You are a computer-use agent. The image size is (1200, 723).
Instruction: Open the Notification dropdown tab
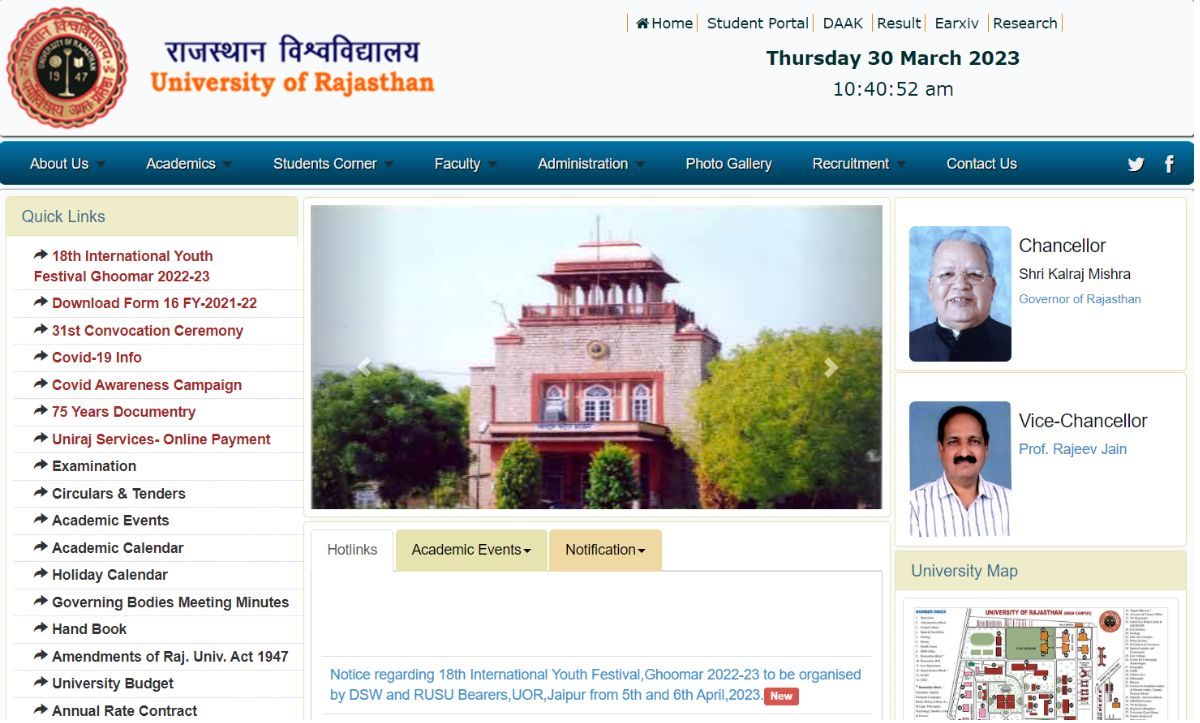click(605, 550)
